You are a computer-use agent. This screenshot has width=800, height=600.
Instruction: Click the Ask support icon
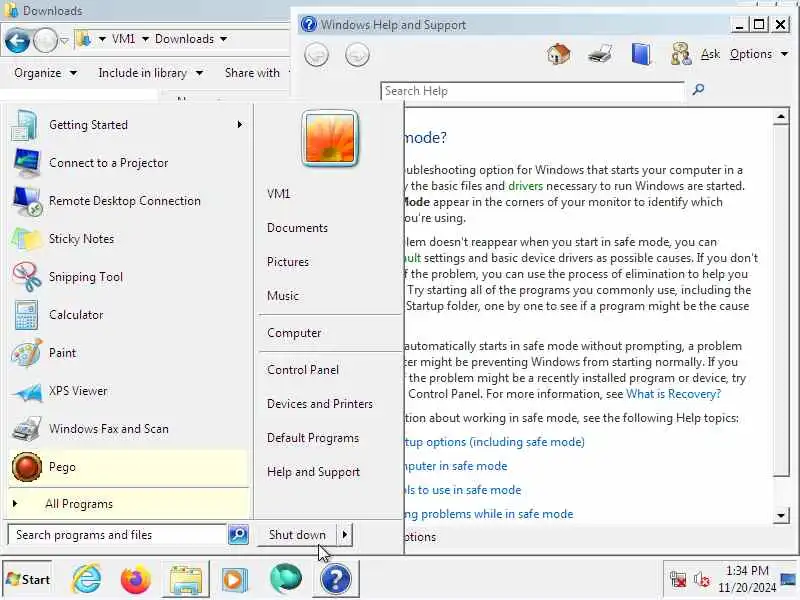coord(681,54)
